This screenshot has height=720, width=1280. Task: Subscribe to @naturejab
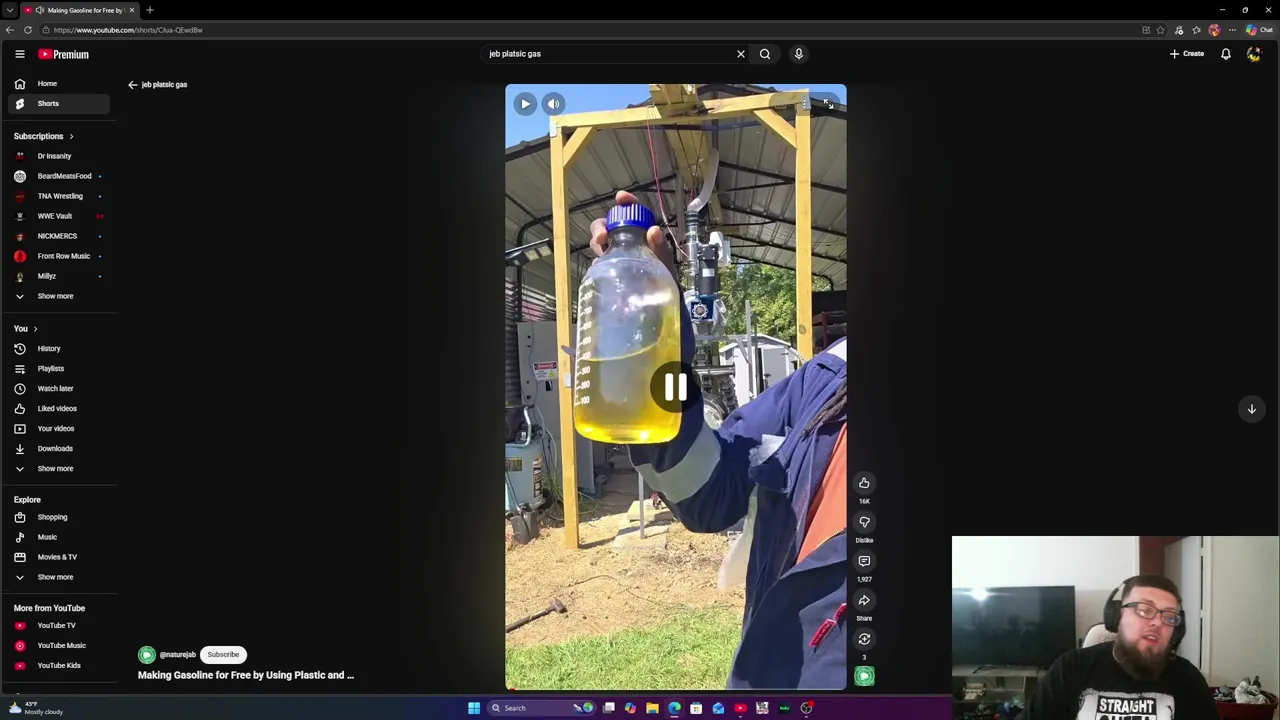pyautogui.click(x=223, y=655)
